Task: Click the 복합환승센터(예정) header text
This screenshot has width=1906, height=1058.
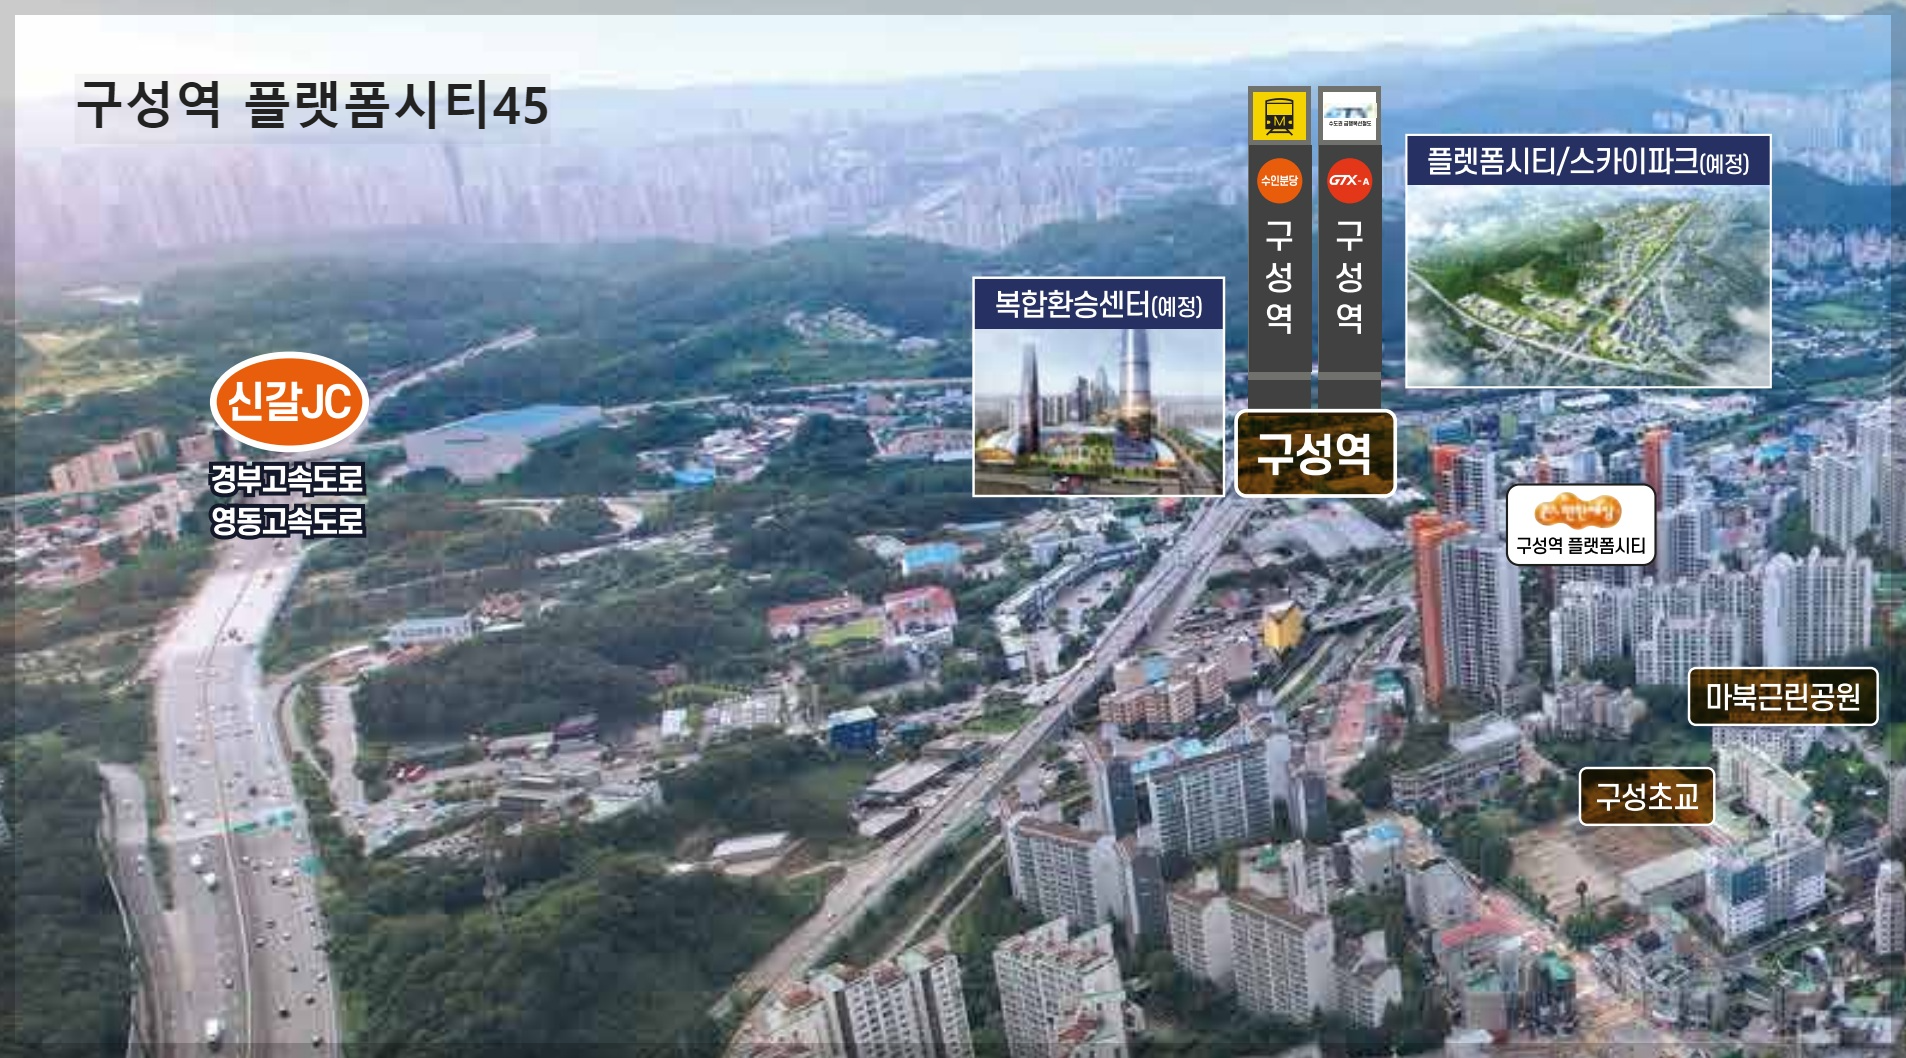Action: [x=1098, y=304]
